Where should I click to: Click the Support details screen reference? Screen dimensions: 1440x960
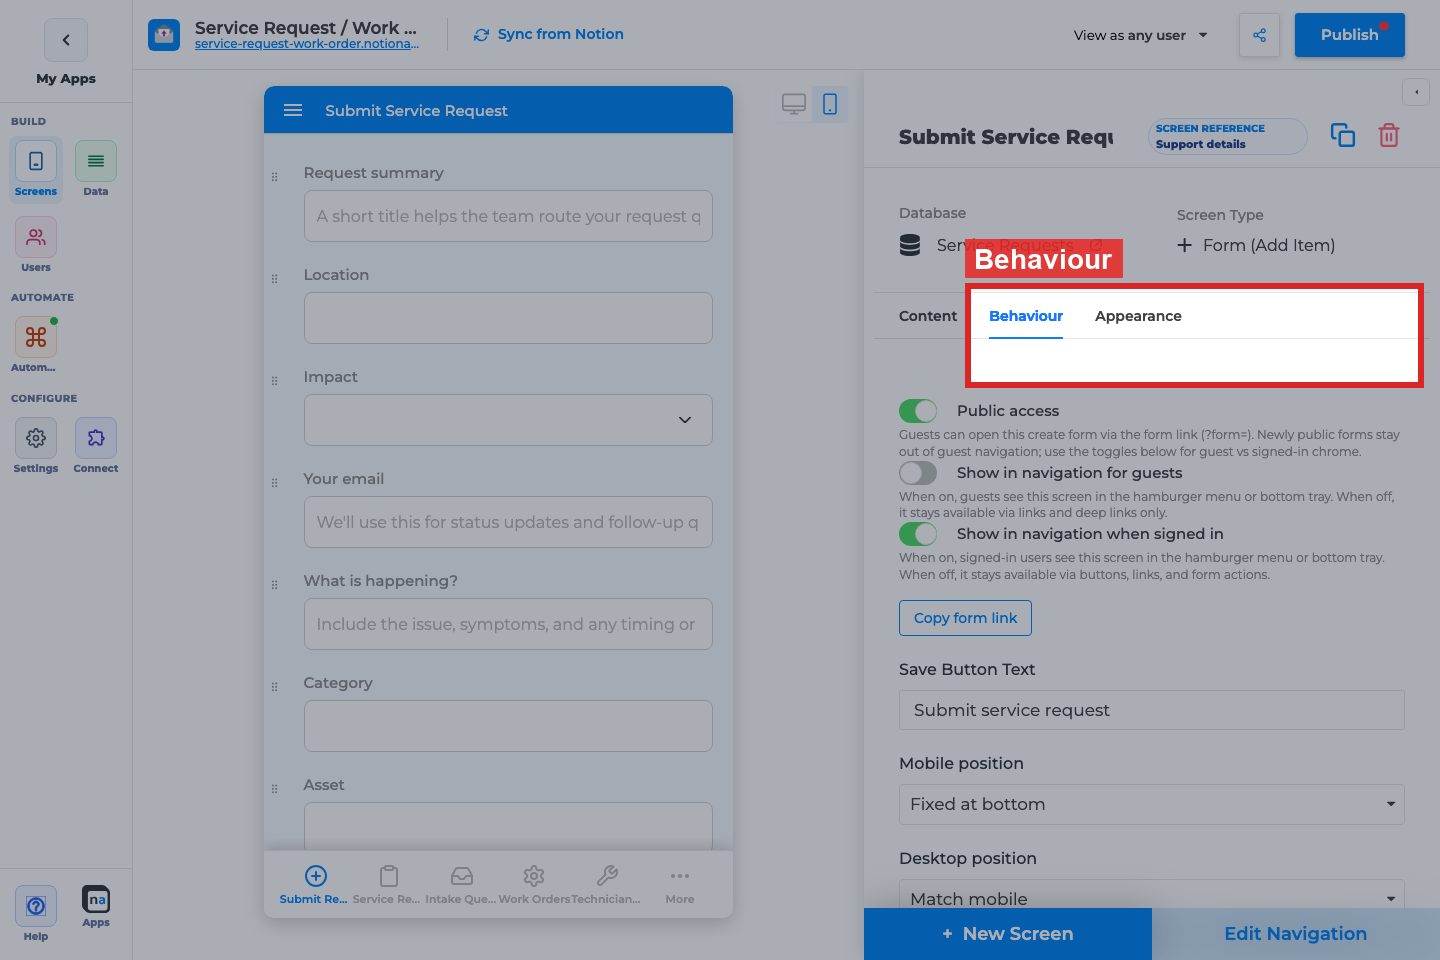(1228, 136)
